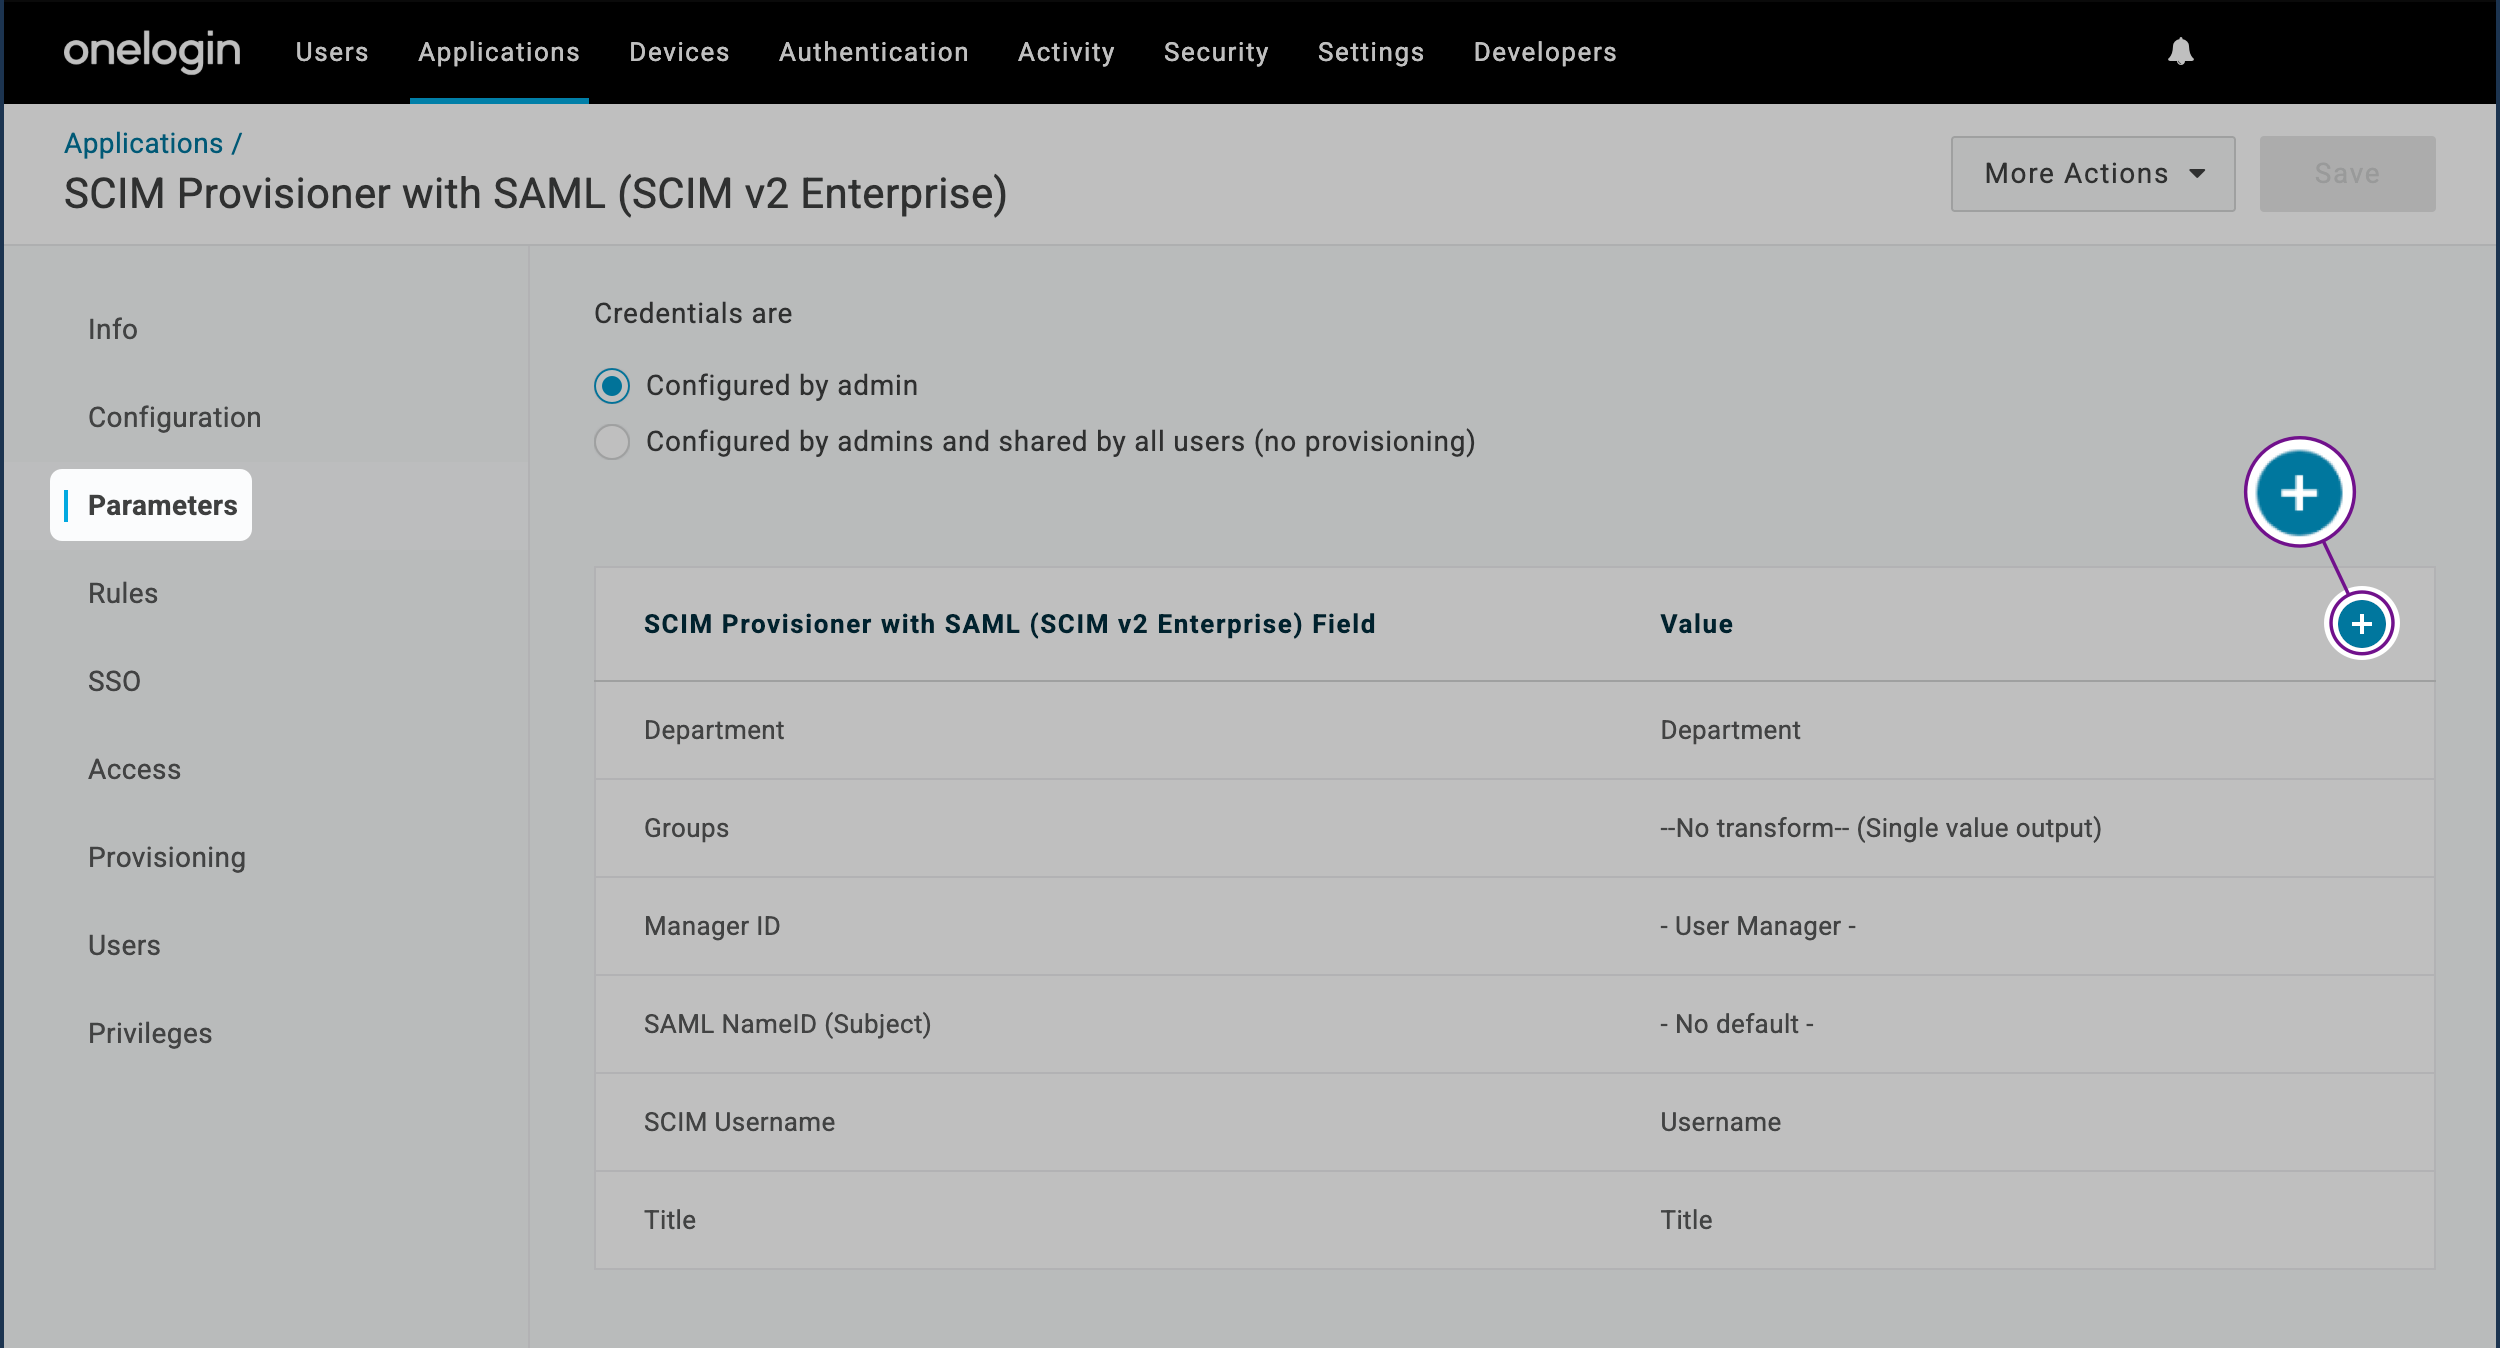
Task: Click the OneLogin logo
Action: pyautogui.click(x=152, y=51)
